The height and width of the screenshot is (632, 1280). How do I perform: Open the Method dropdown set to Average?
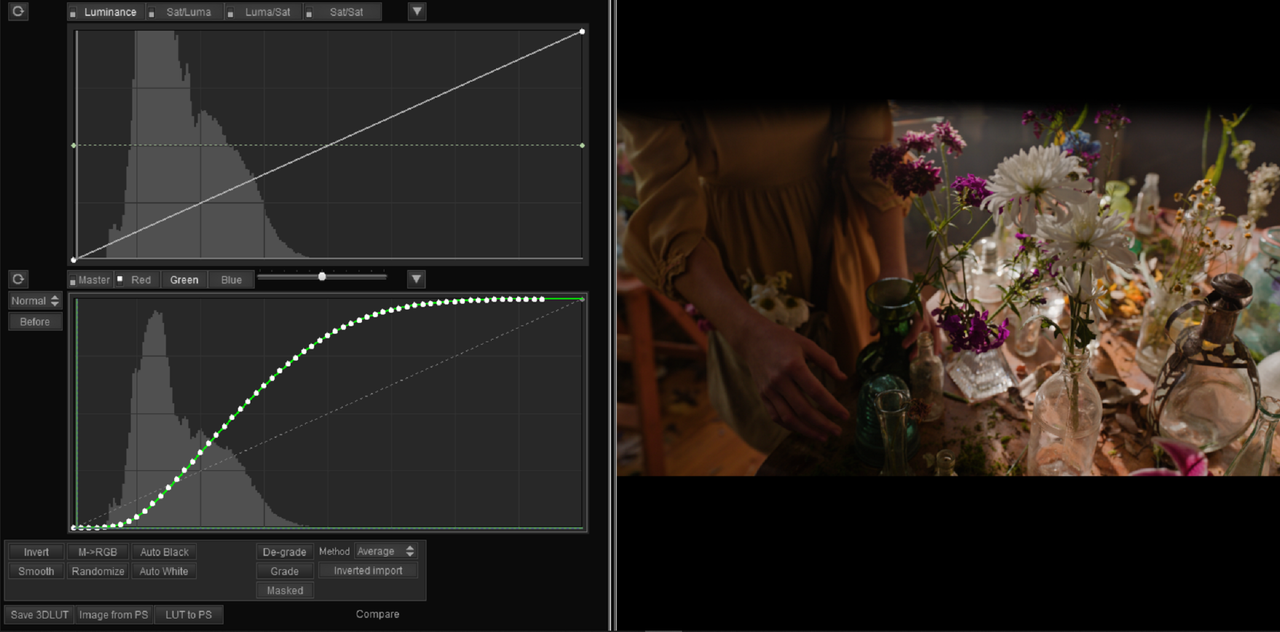387,551
